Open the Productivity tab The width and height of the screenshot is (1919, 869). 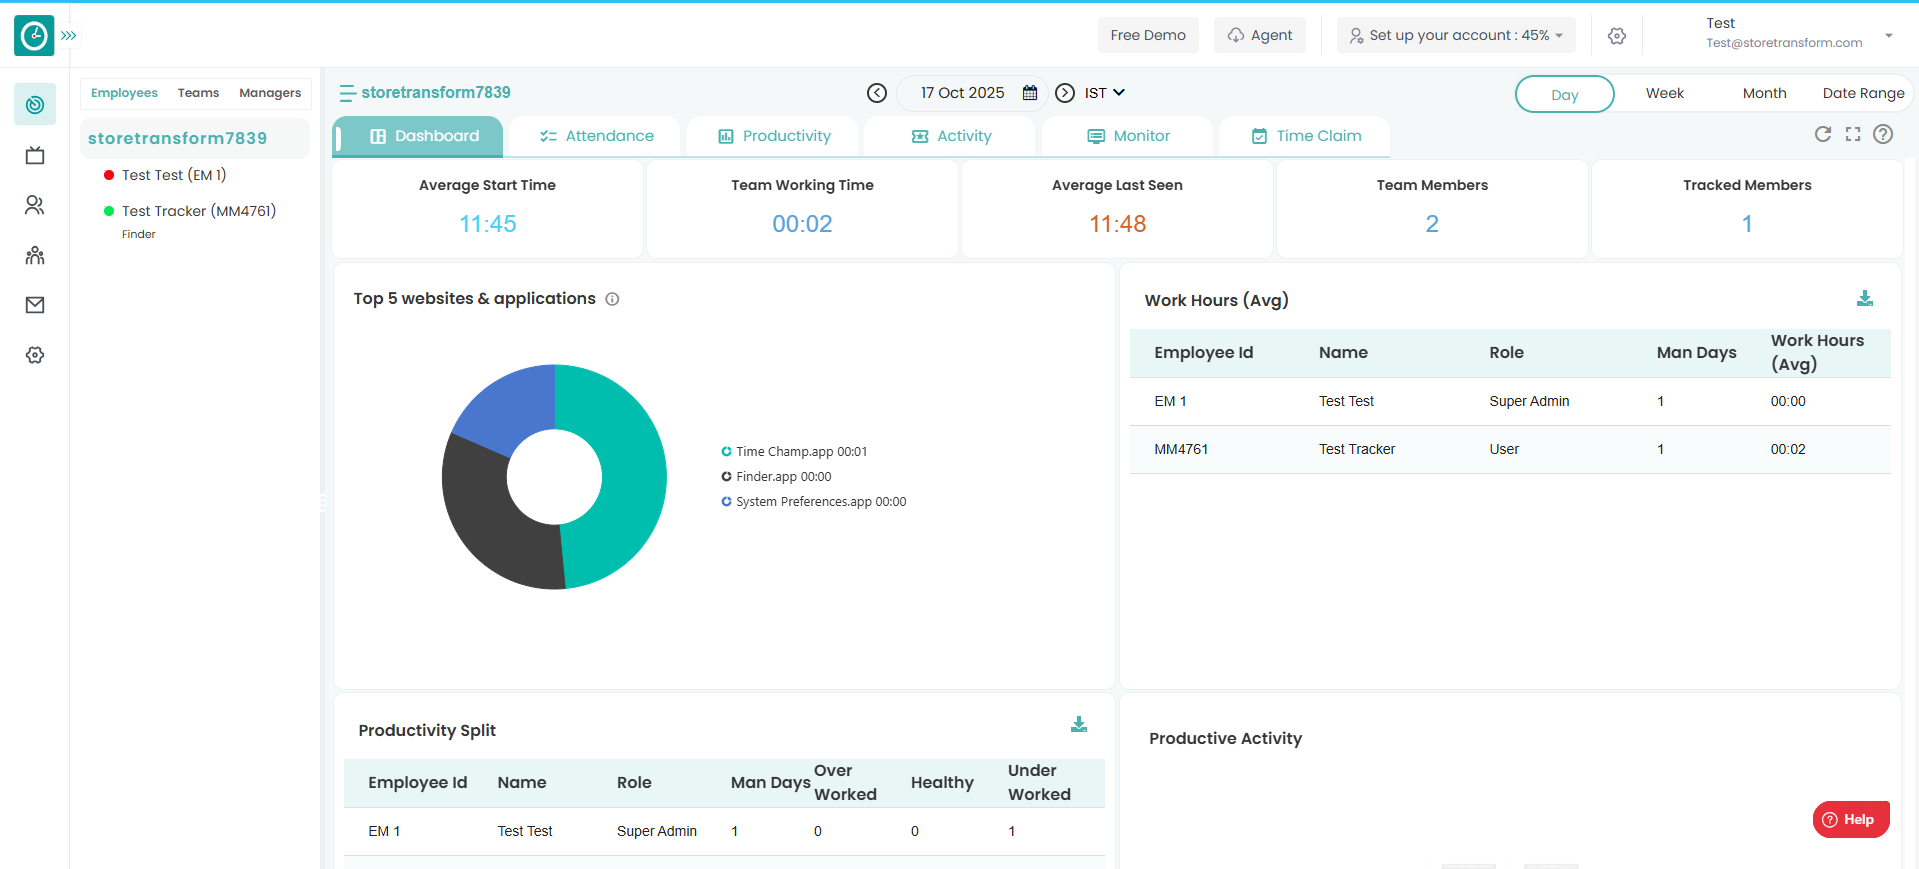[x=774, y=136]
